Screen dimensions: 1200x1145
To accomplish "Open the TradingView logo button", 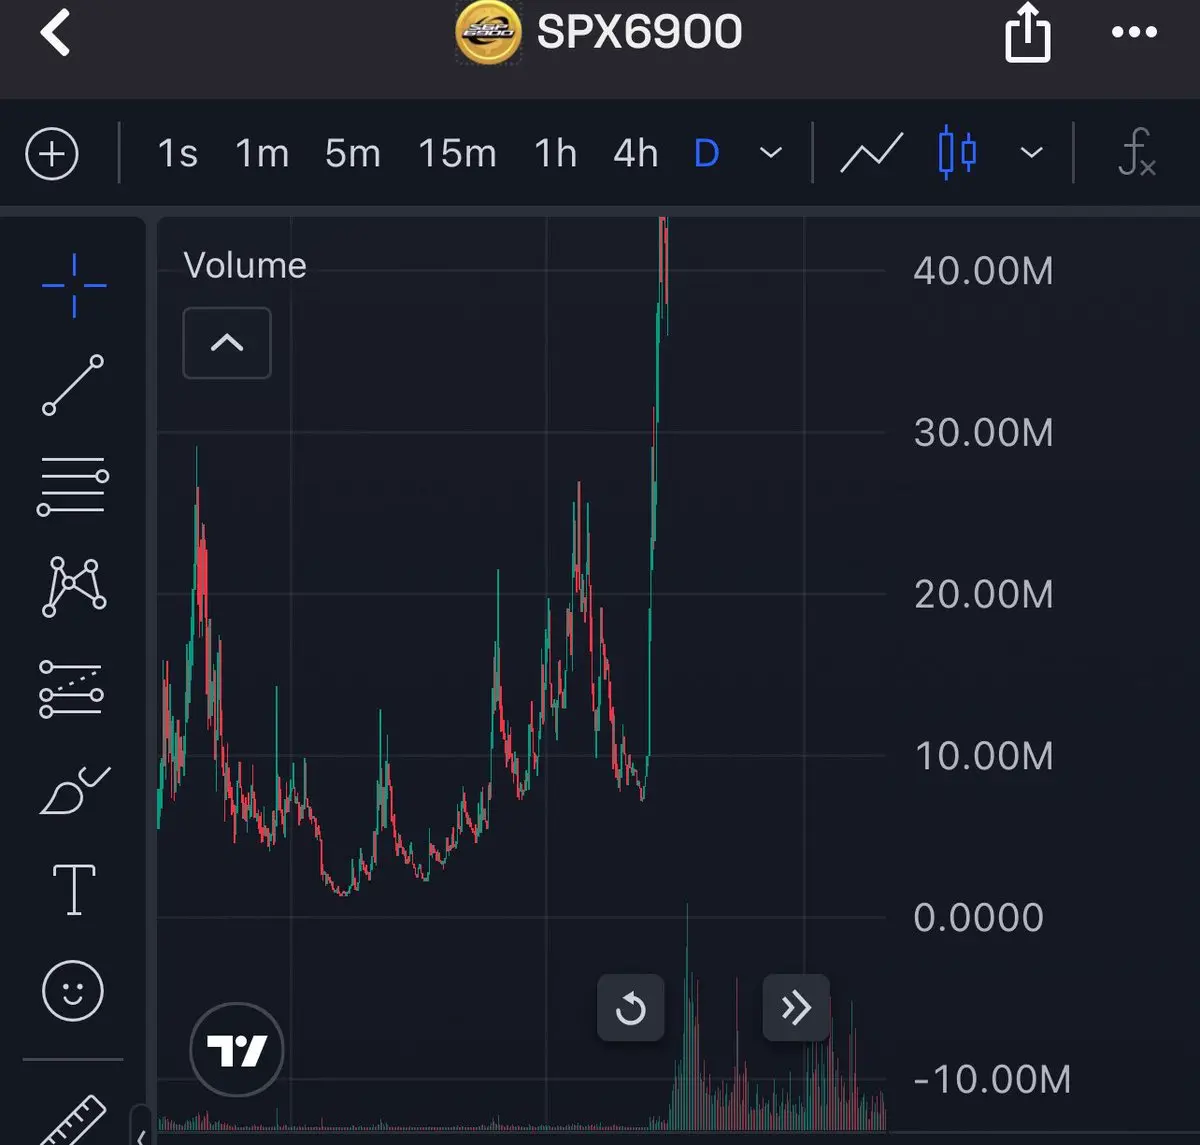I will [x=237, y=1050].
